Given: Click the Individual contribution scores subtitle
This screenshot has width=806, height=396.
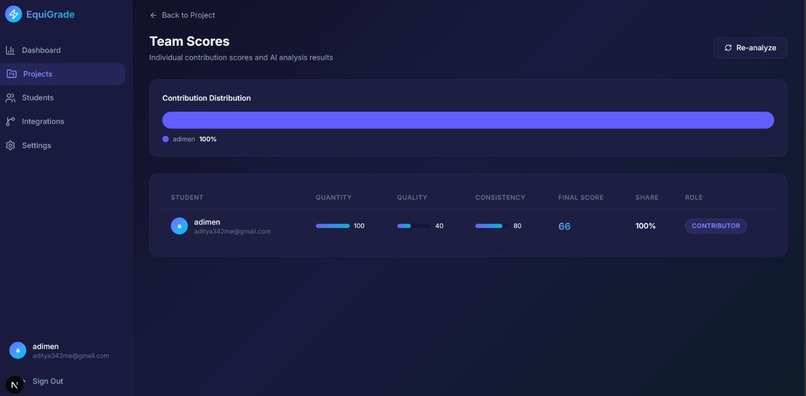Looking at the screenshot, I should click(241, 58).
